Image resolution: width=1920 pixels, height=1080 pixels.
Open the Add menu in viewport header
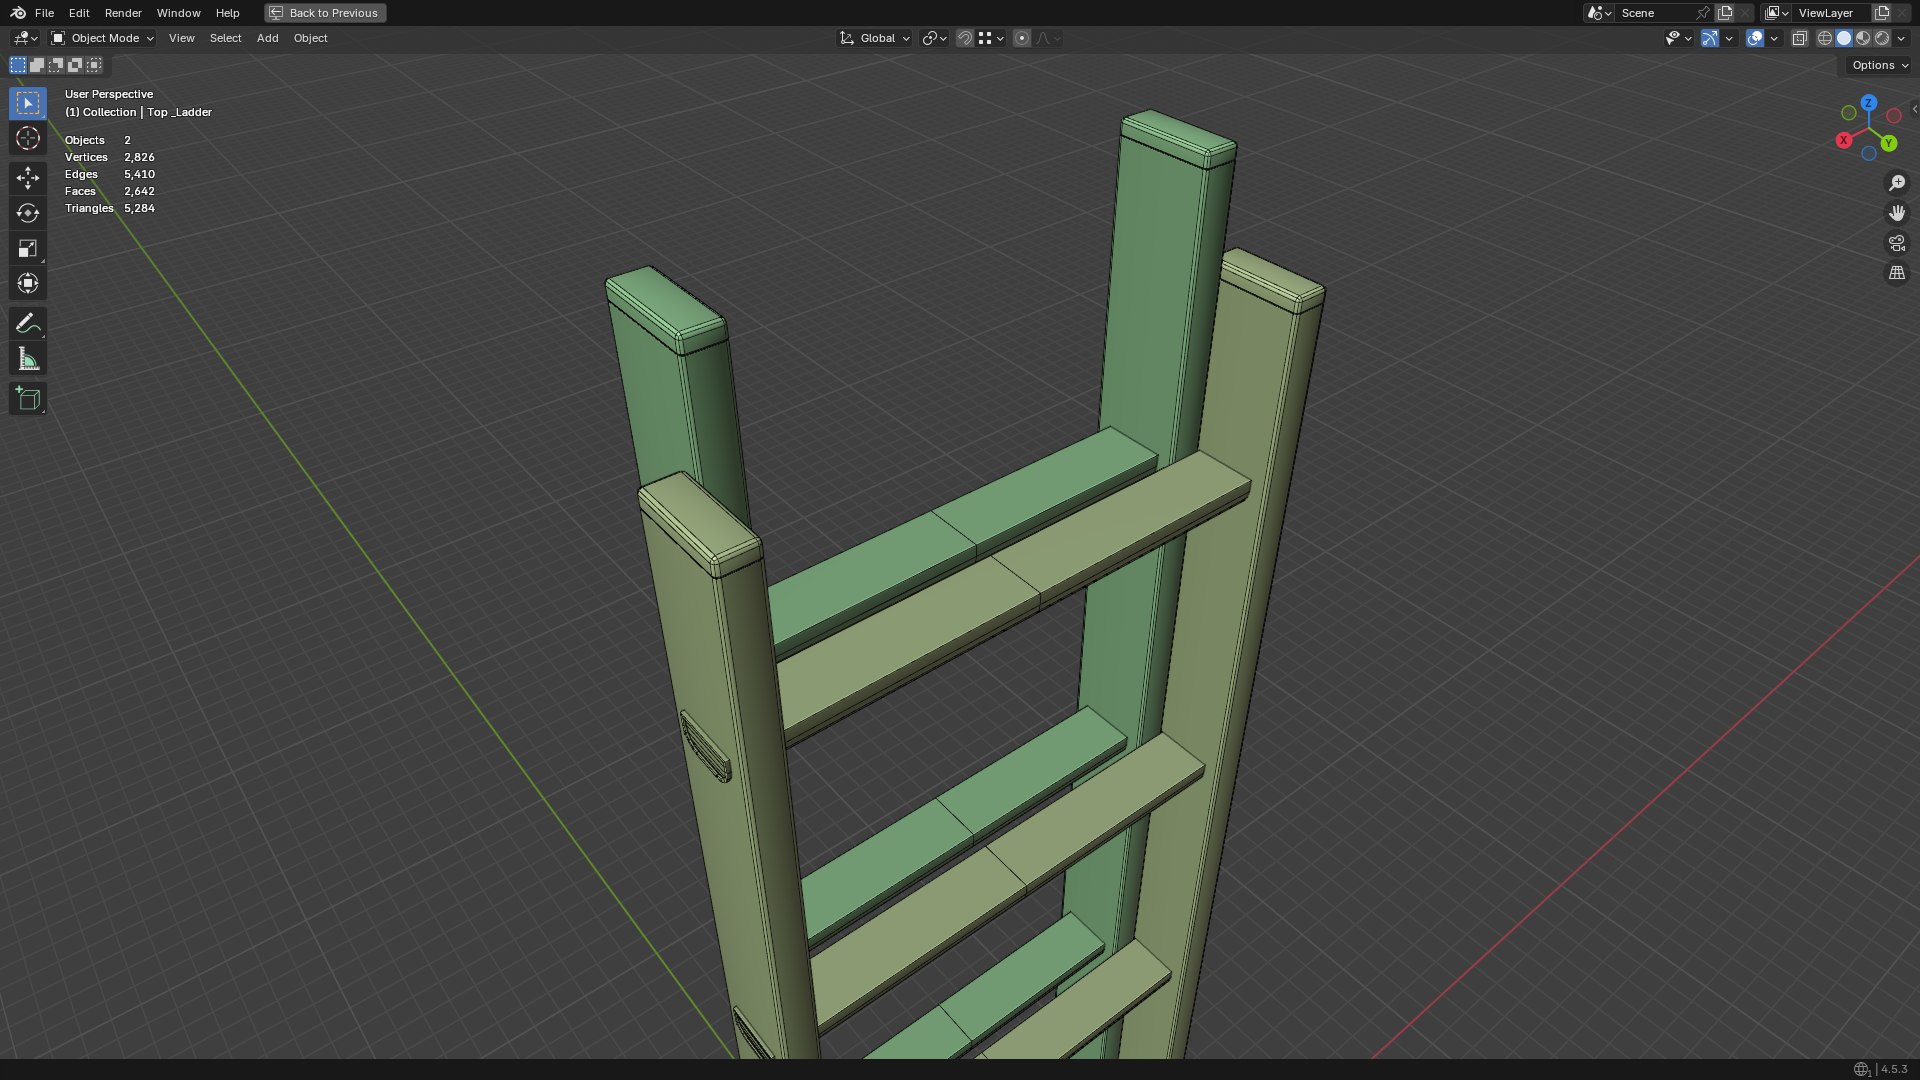267,38
